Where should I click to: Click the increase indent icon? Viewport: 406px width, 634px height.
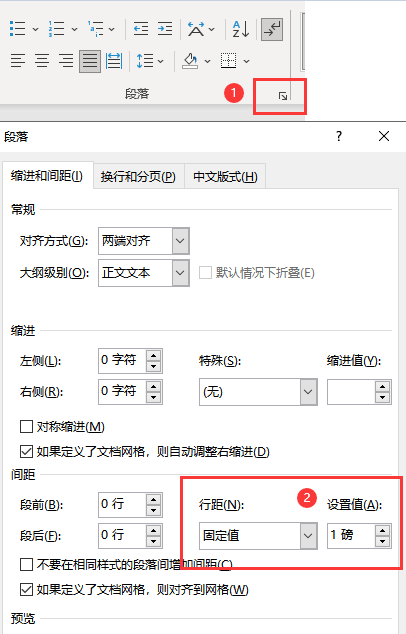tap(165, 29)
